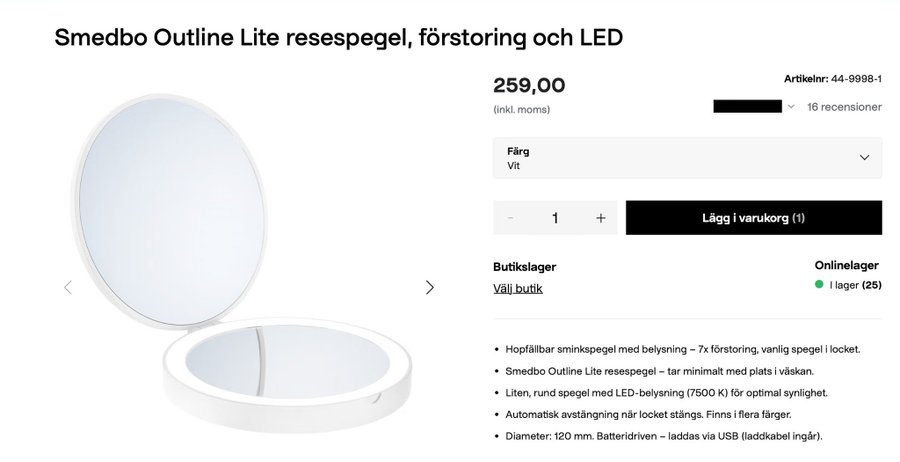Click the Butikslager heading
Image resolution: width=900 pixels, height=462 pixels.
point(524,267)
